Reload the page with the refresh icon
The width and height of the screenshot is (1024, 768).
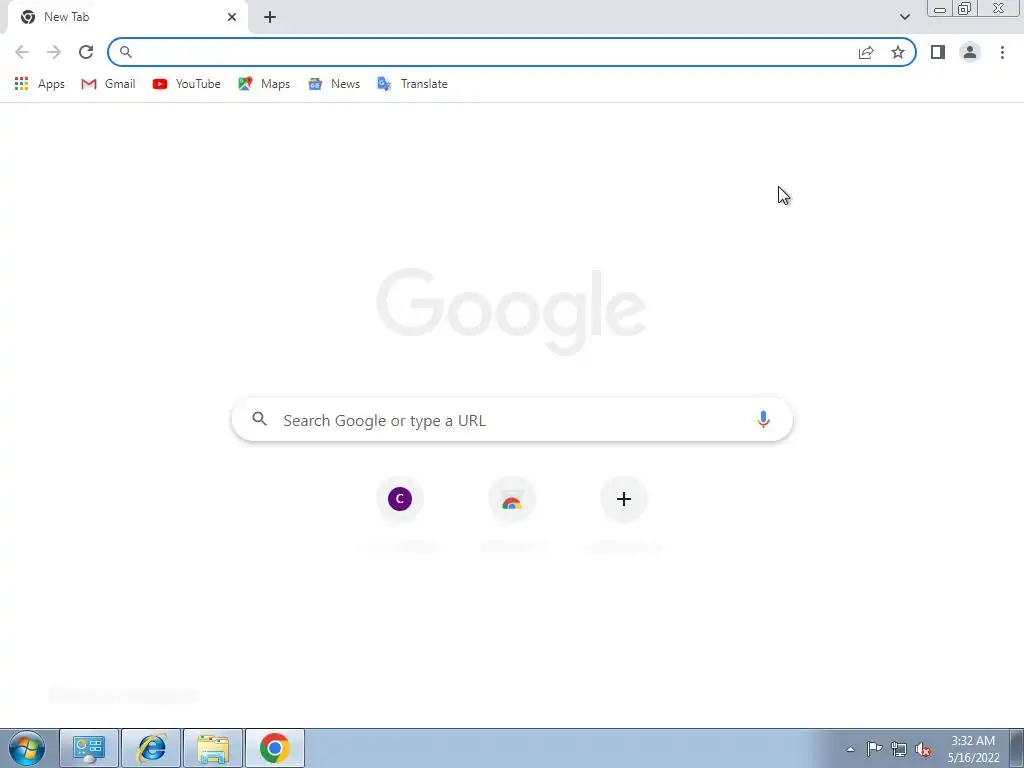click(x=86, y=52)
